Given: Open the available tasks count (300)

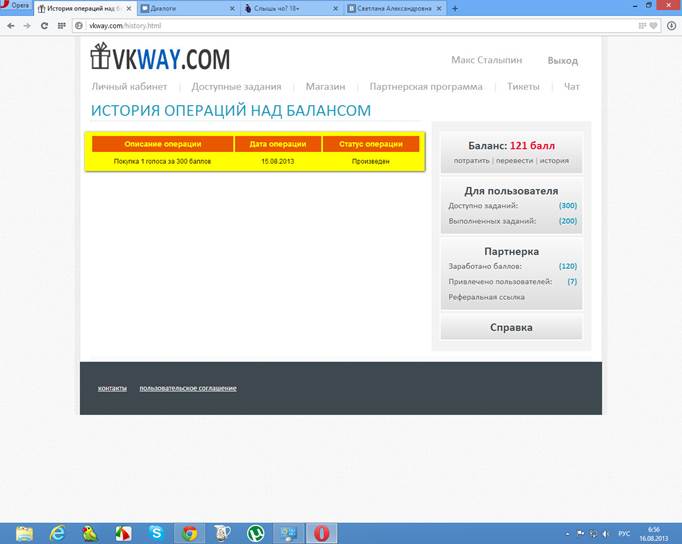Looking at the screenshot, I should point(568,206).
